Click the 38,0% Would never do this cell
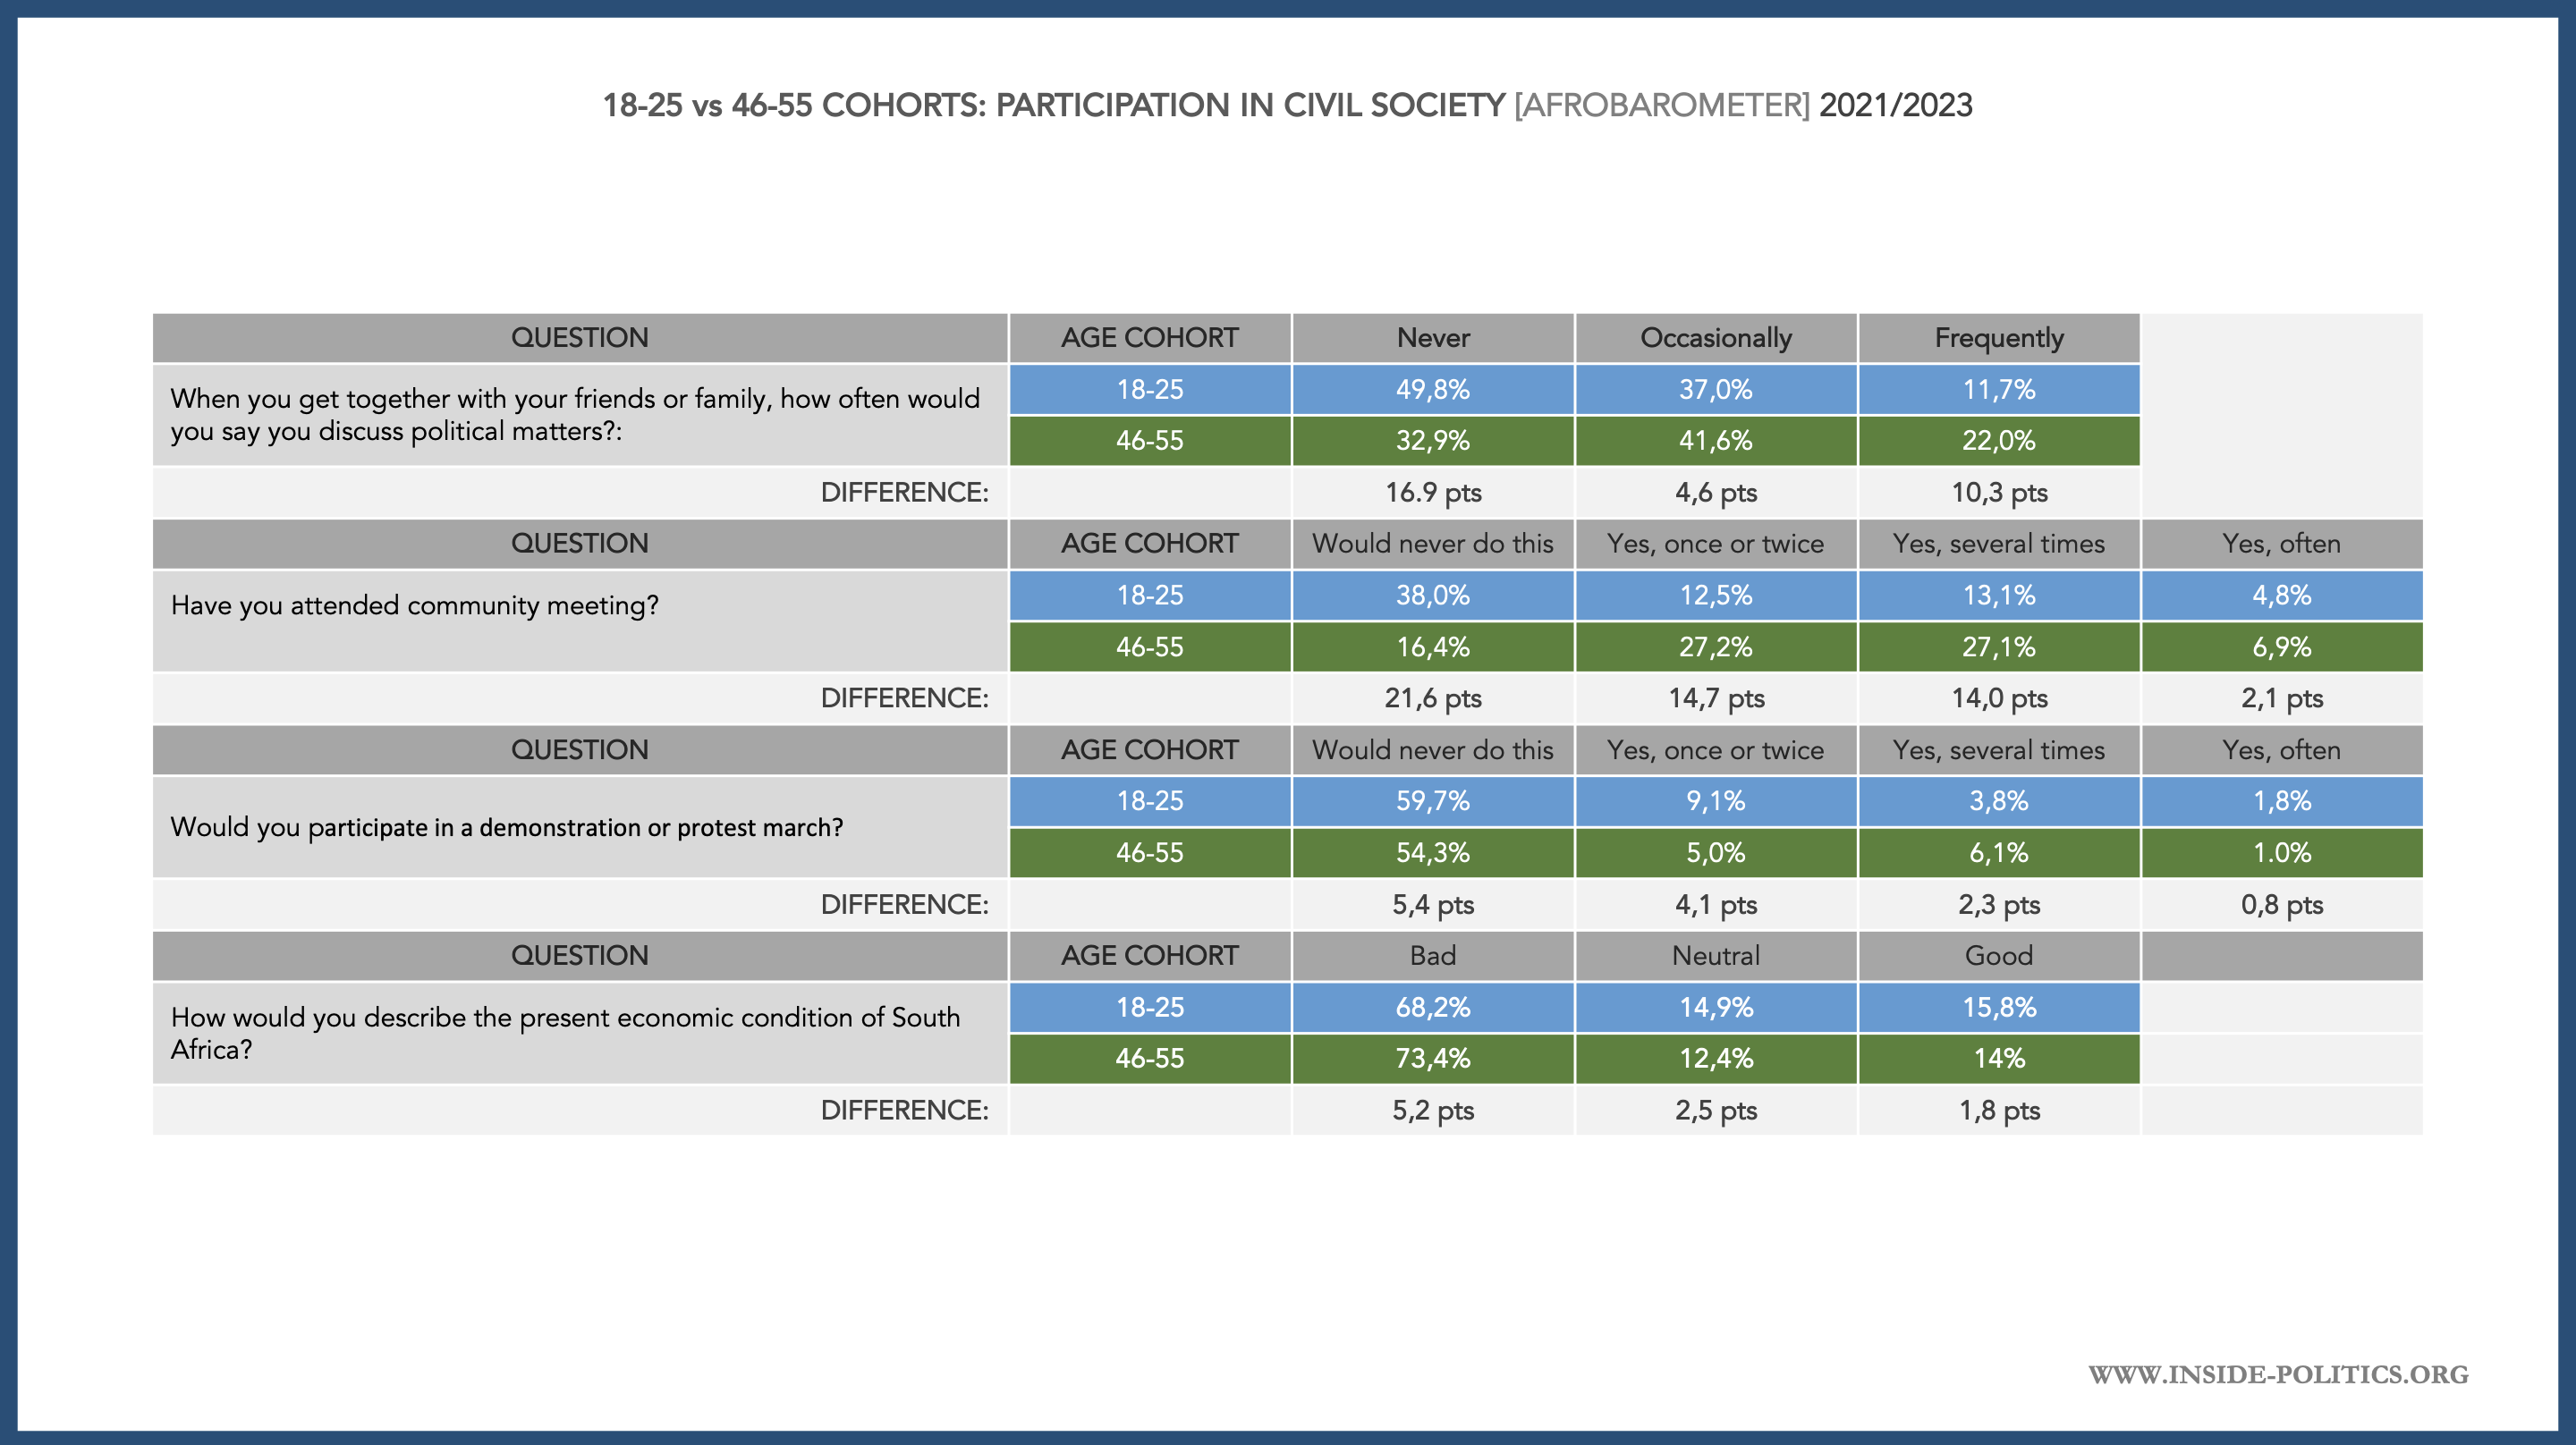The height and width of the screenshot is (1445, 2576). pyautogui.click(x=1432, y=595)
